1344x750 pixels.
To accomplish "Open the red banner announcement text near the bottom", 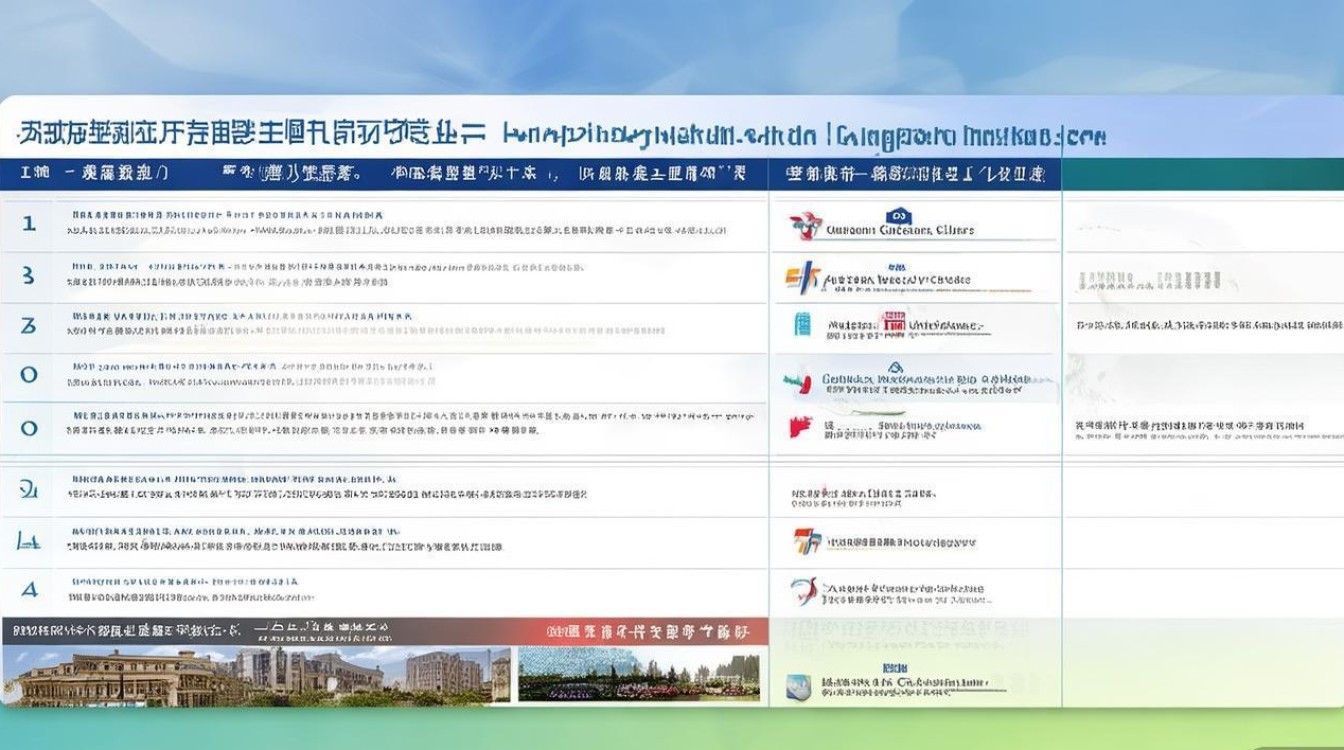I will click(649, 628).
